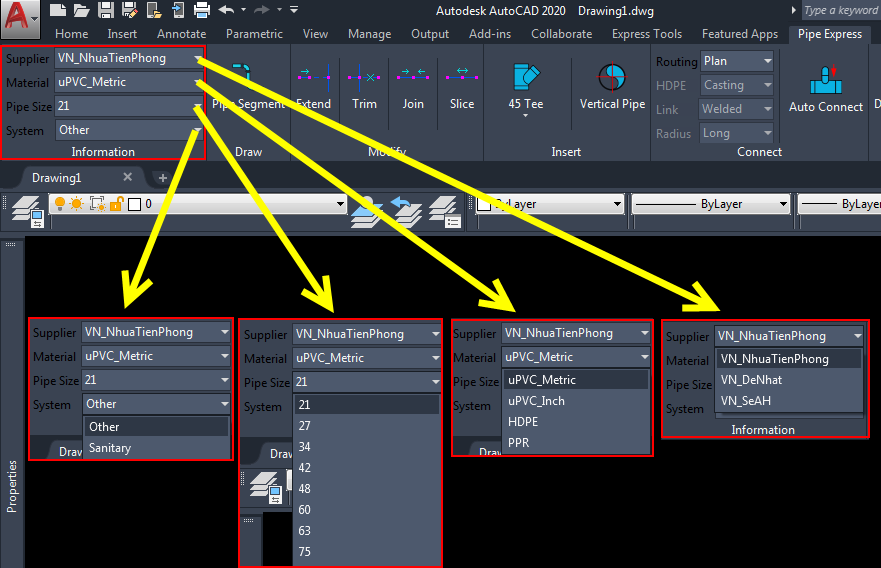The height and width of the screenshot is (568, 881).
Task: Open the HDPE Casting dropdown
Action: (x=737, y=85)
